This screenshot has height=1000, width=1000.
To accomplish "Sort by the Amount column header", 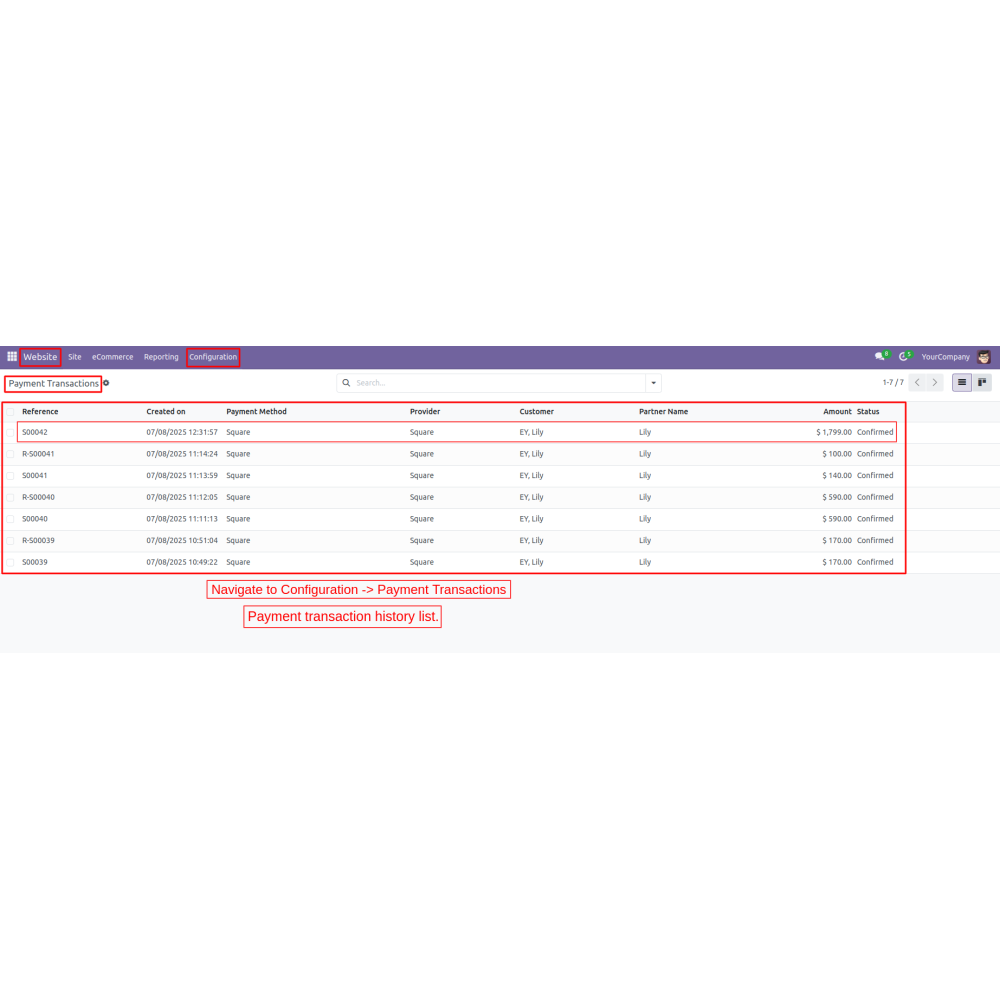I will point(837,412).
